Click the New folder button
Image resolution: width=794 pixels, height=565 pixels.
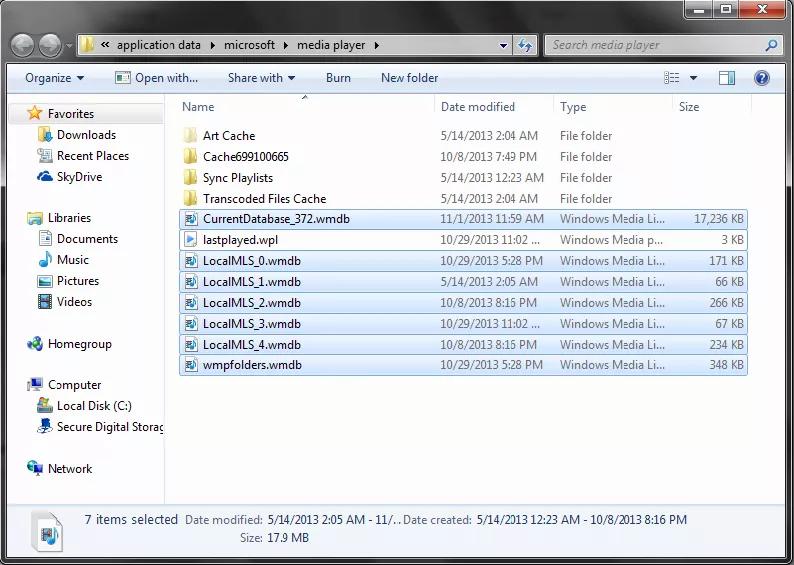[409, 78]
